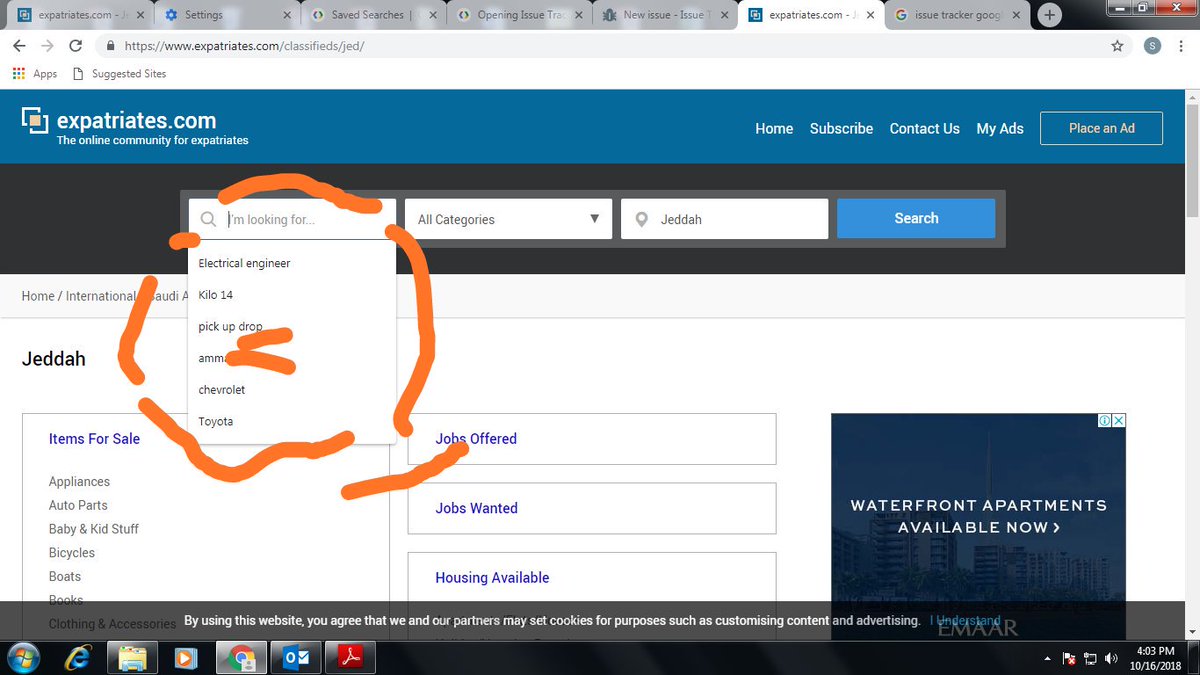Open the Contact Us navigation link
The image size is (1200, 675).
click(924, 129)
